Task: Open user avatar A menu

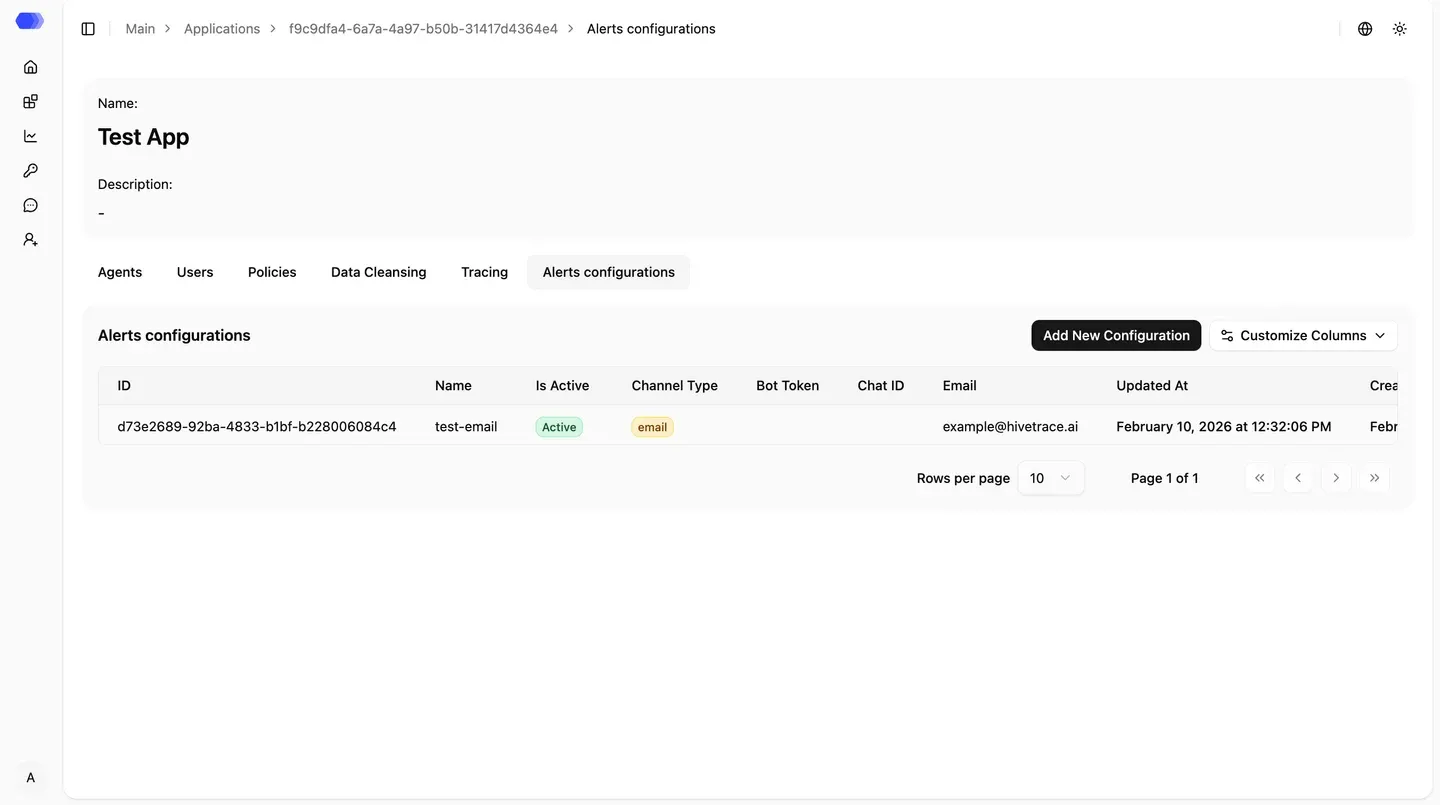Action: tap(31, 778)
